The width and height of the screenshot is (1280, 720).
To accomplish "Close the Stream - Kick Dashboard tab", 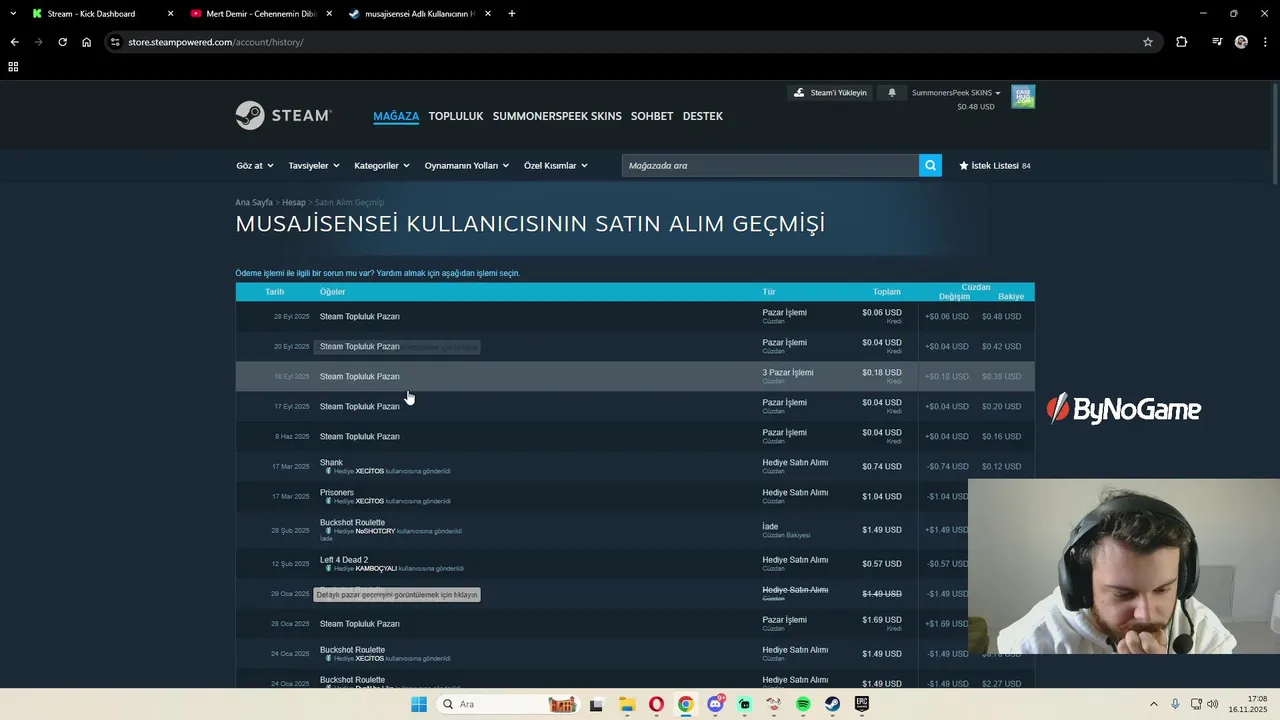I will tap(170, 14).
